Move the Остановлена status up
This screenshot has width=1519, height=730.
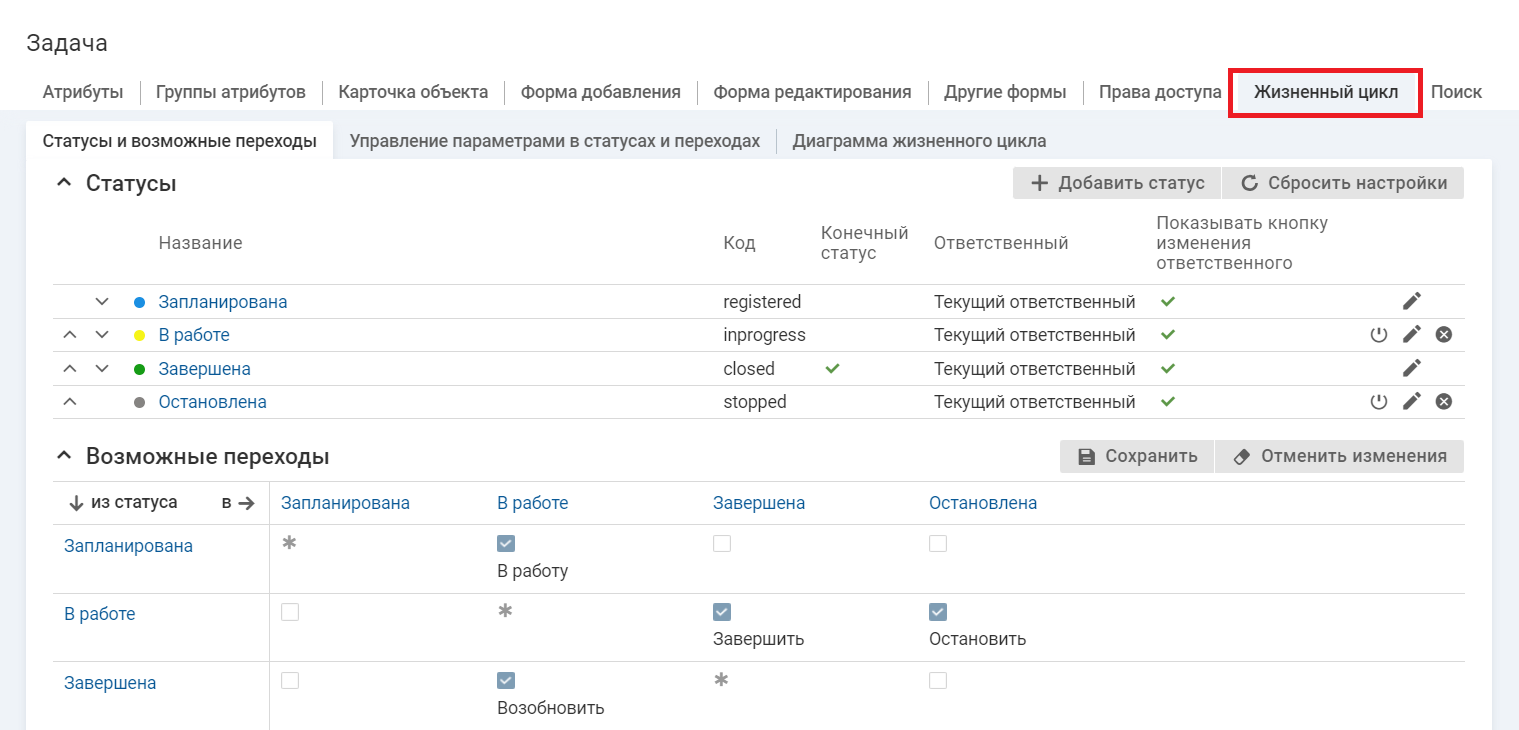point(69,402)
